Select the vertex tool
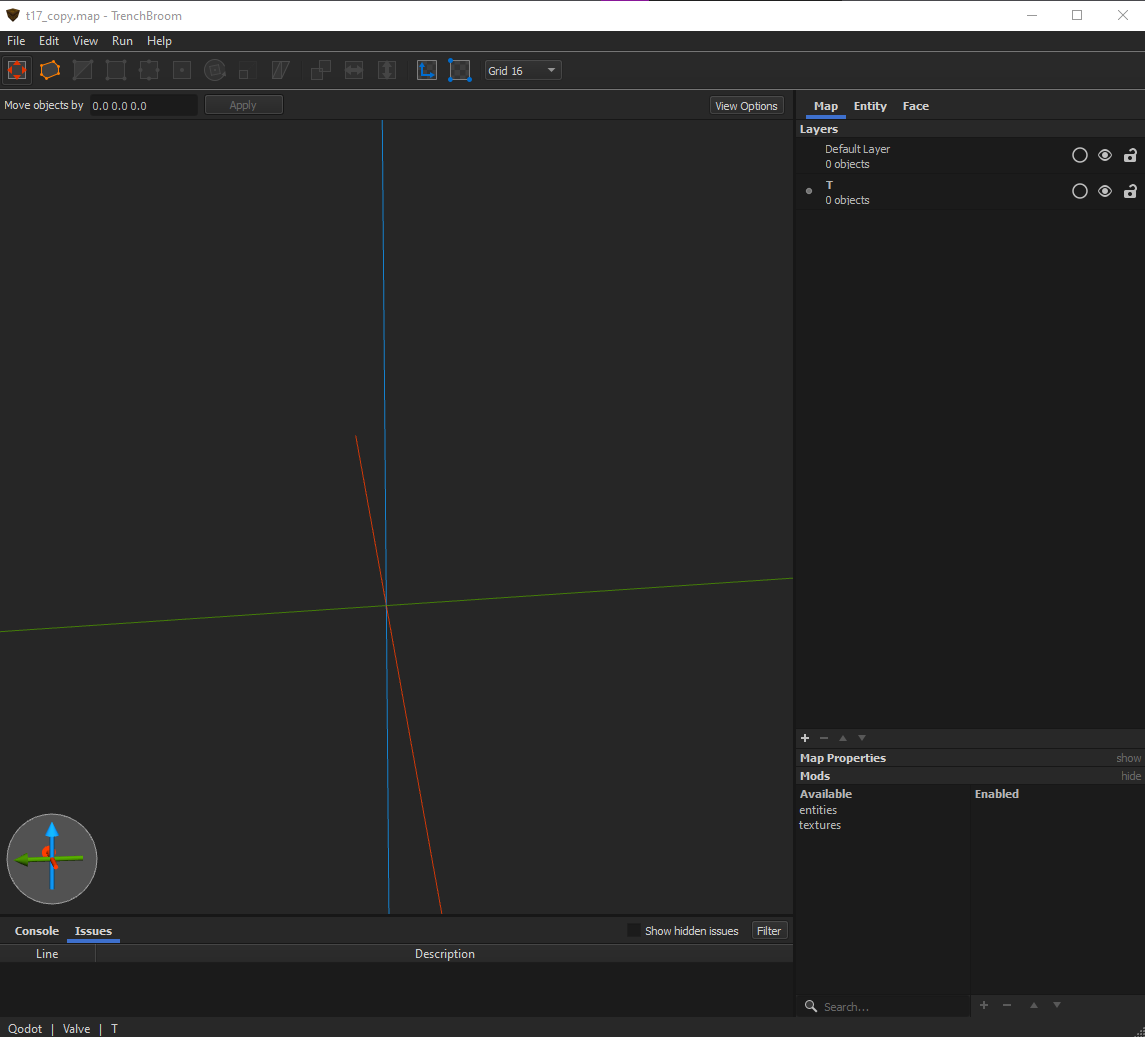The height and width of the screenshot is (1037, 1145). pos(115,70)
